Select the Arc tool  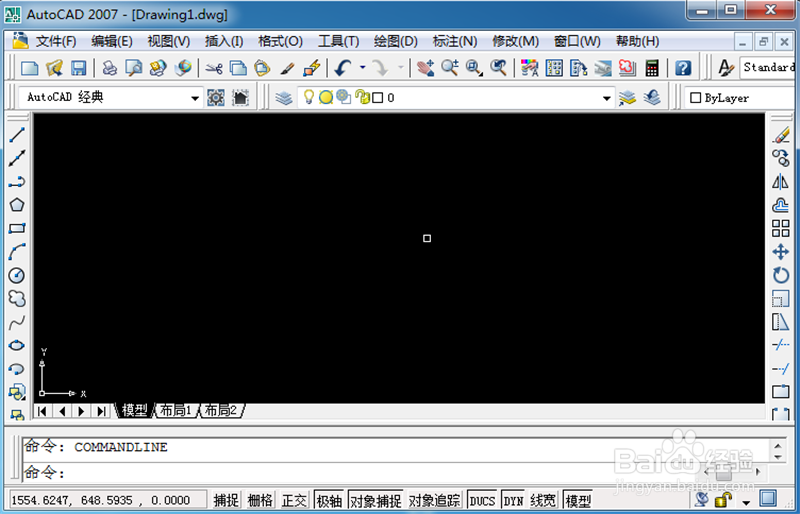click(17, 252)
